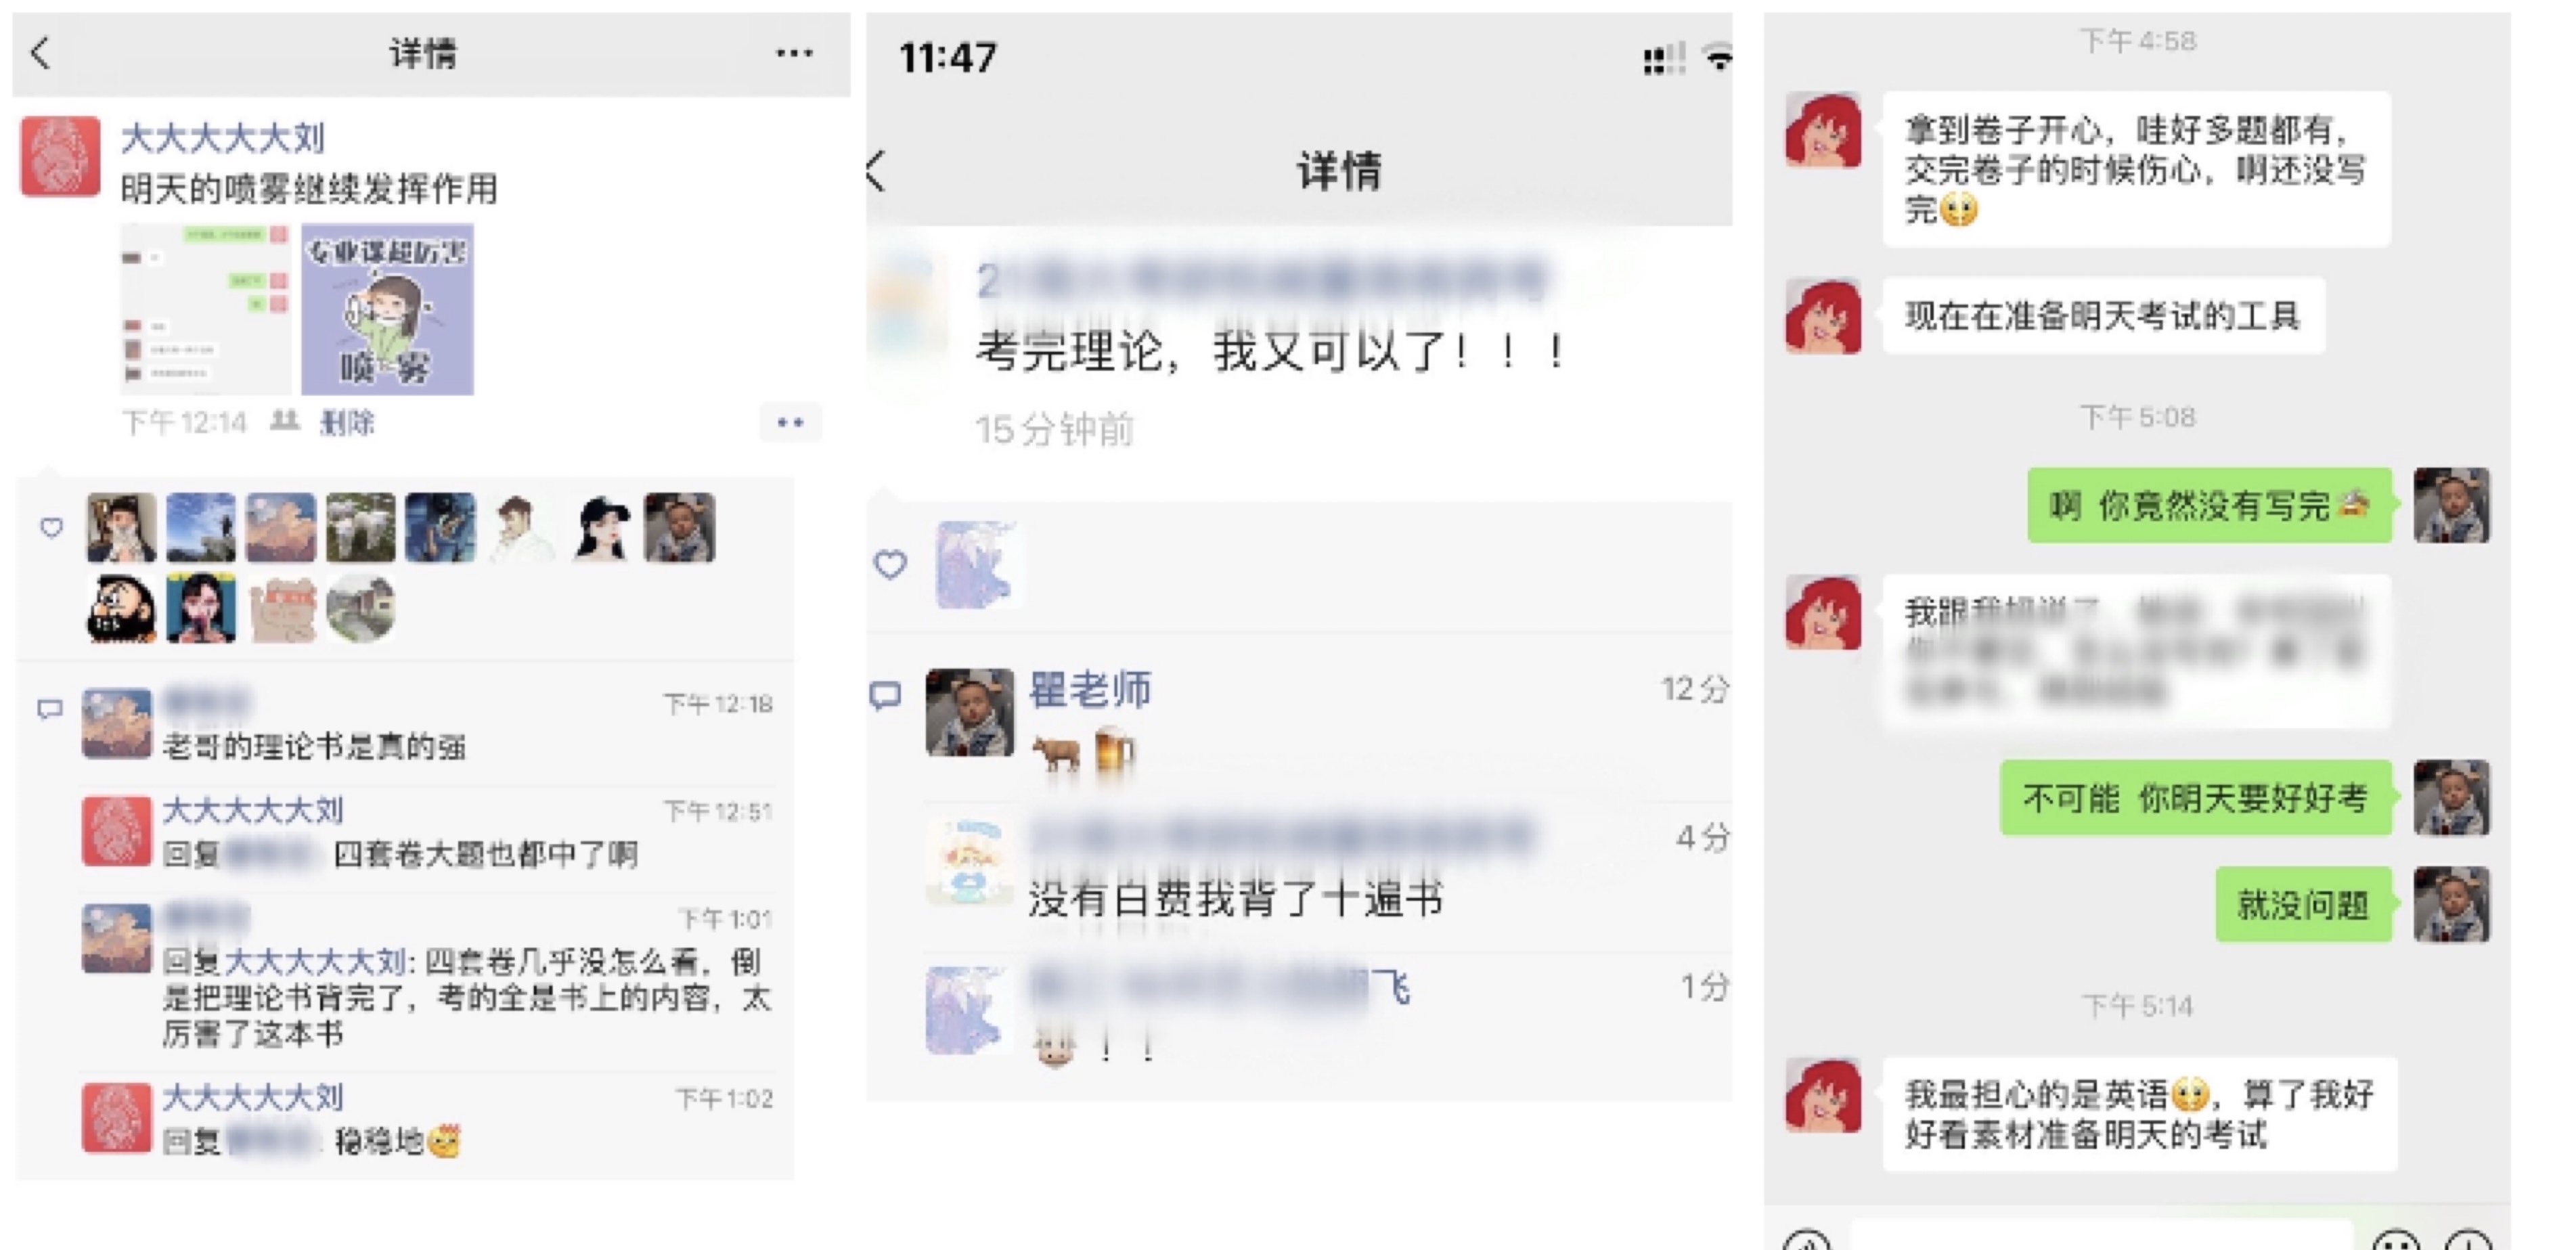
Task: Tap voice input icon in chat bar
Action: (x=1808, y=1240)
